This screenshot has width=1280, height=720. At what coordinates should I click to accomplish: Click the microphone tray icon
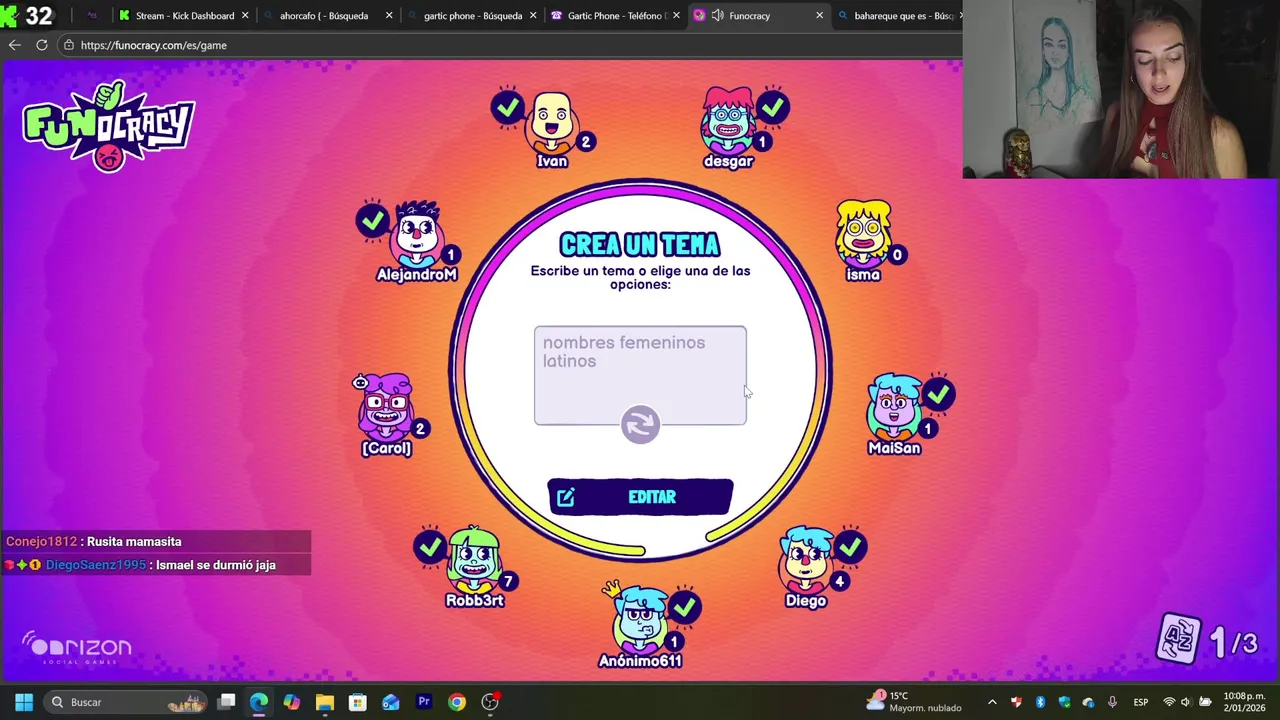[x=1112, y=702]
